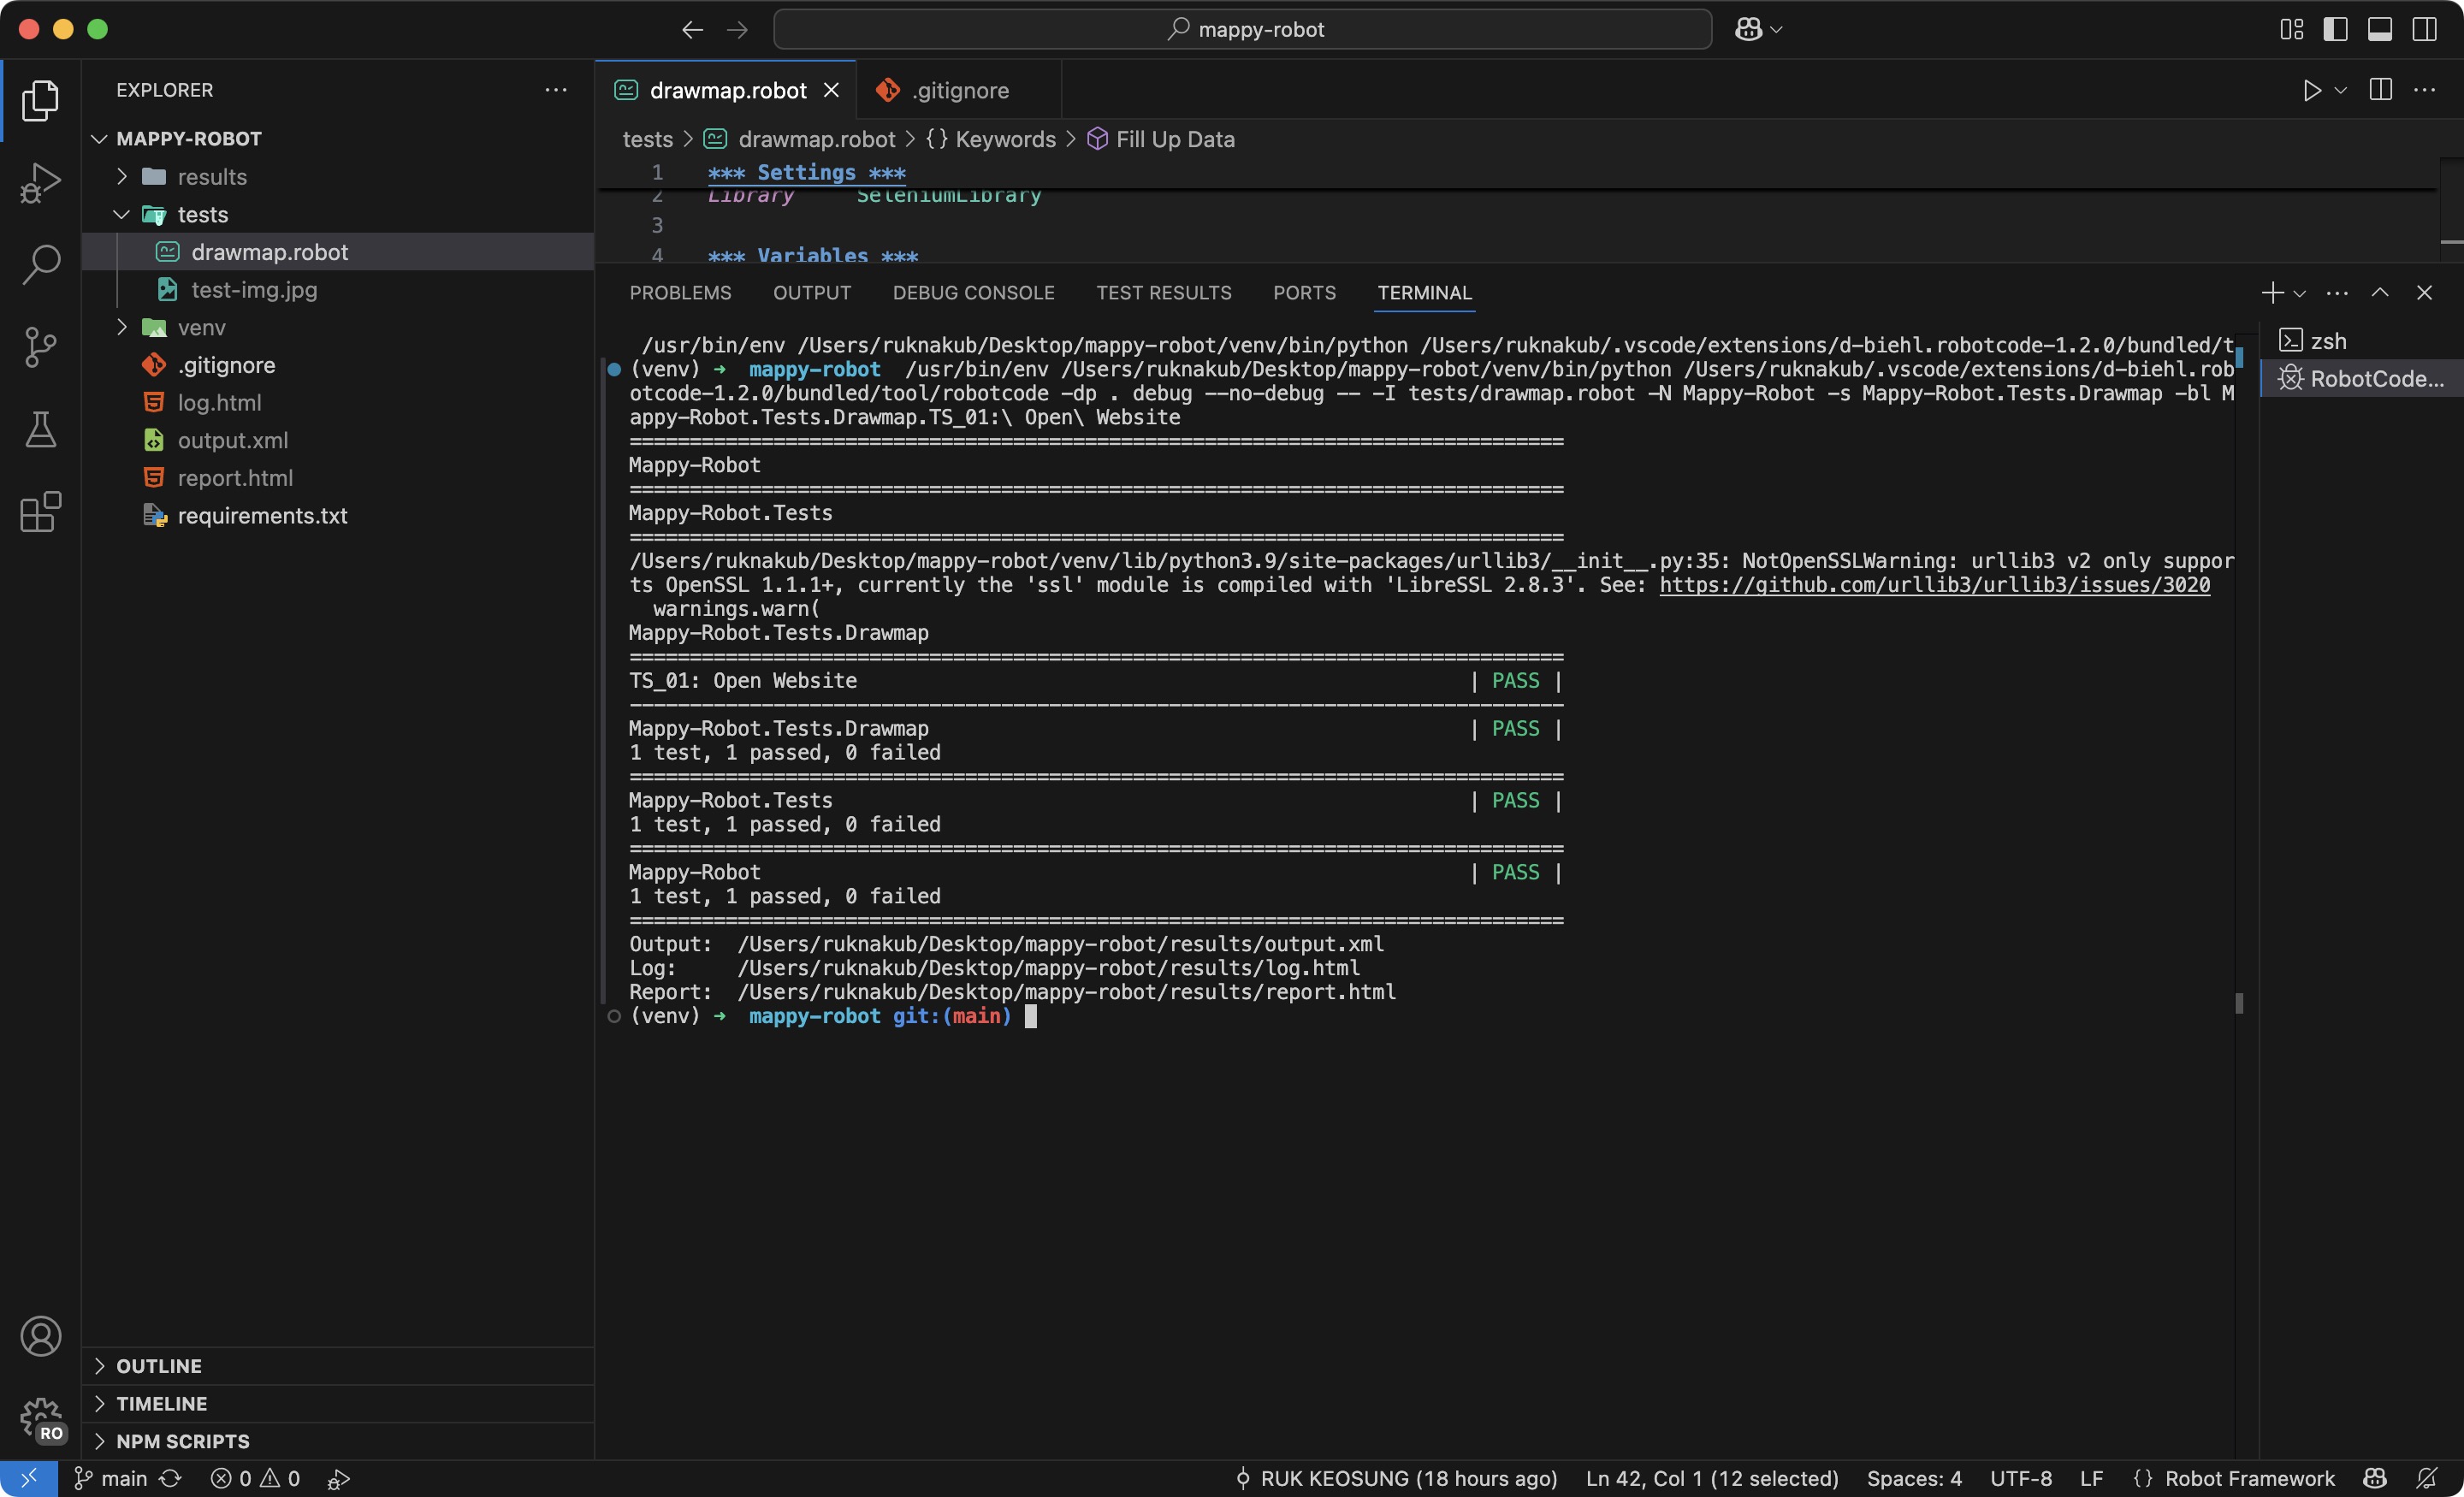Close the terminal panel

tap(2424, 293)
